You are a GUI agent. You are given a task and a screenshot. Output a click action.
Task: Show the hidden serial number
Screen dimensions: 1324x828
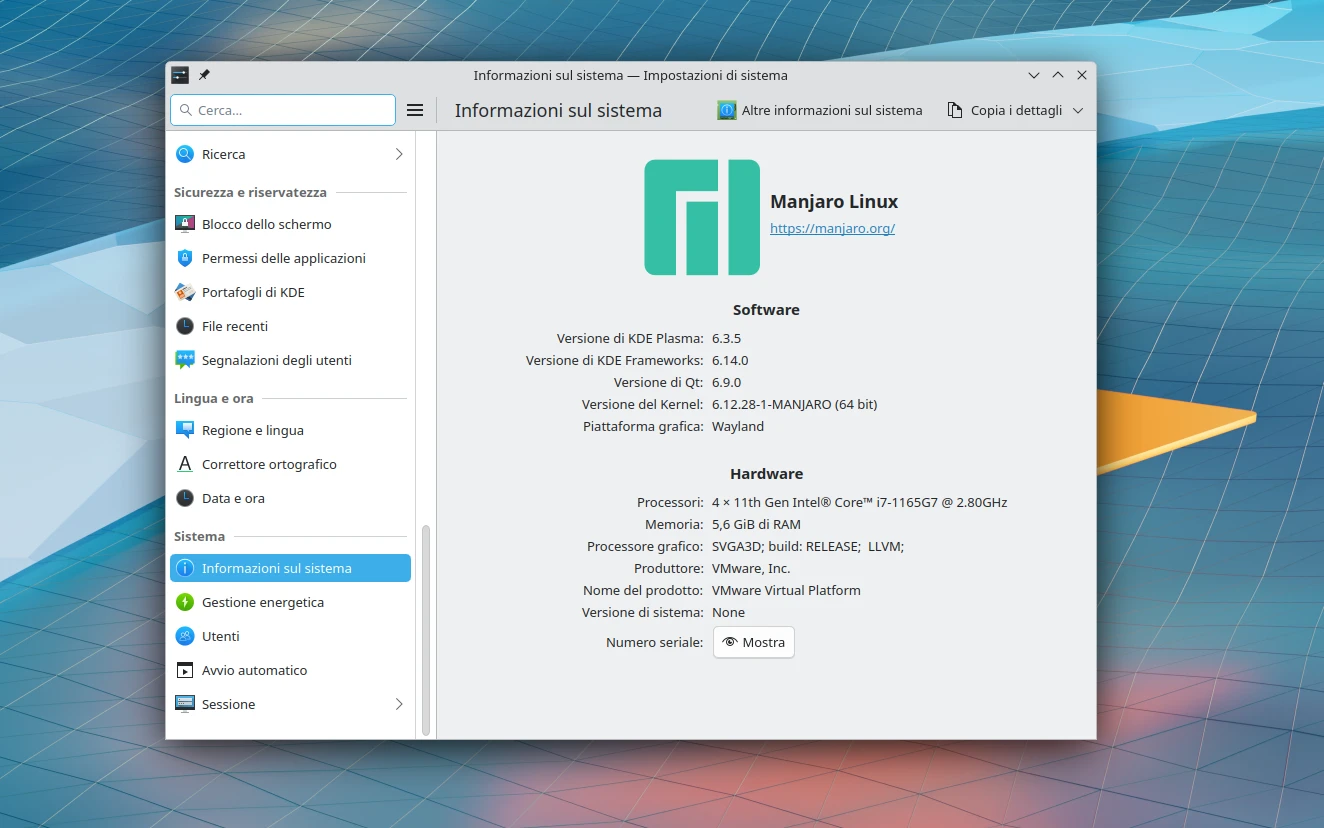(x=753, y=642)
